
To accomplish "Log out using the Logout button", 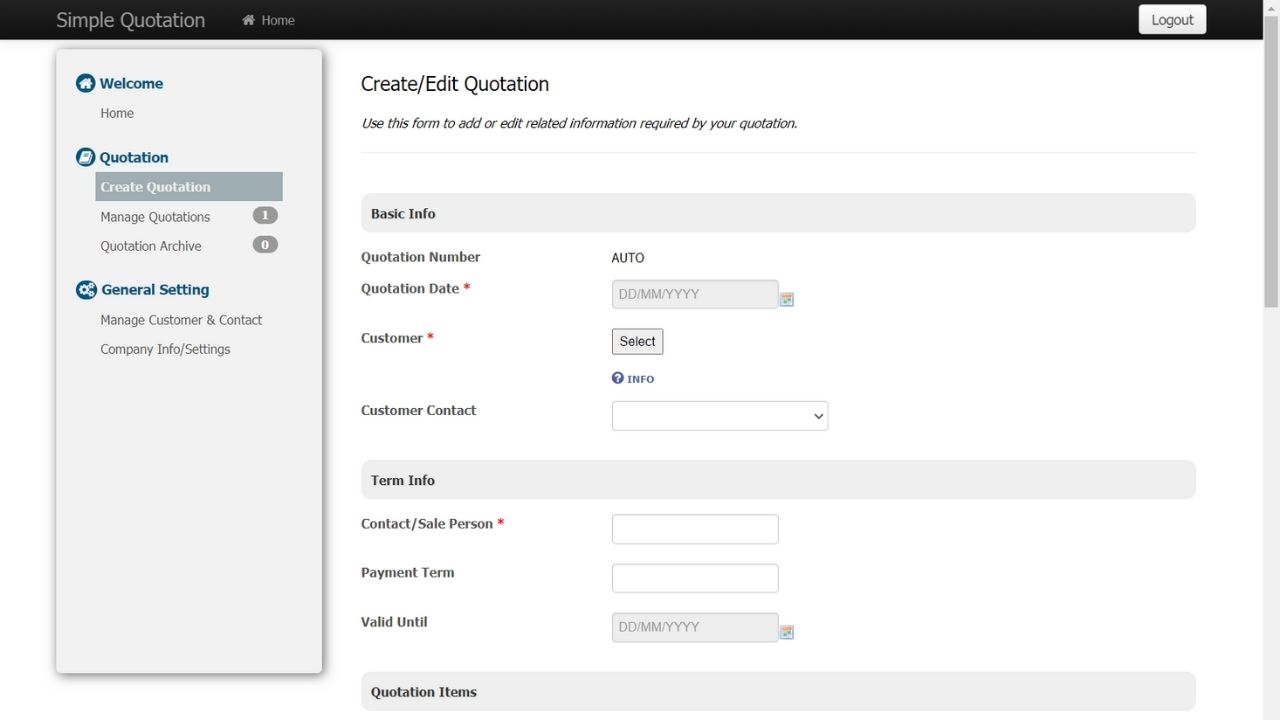I will (1172, 20).
